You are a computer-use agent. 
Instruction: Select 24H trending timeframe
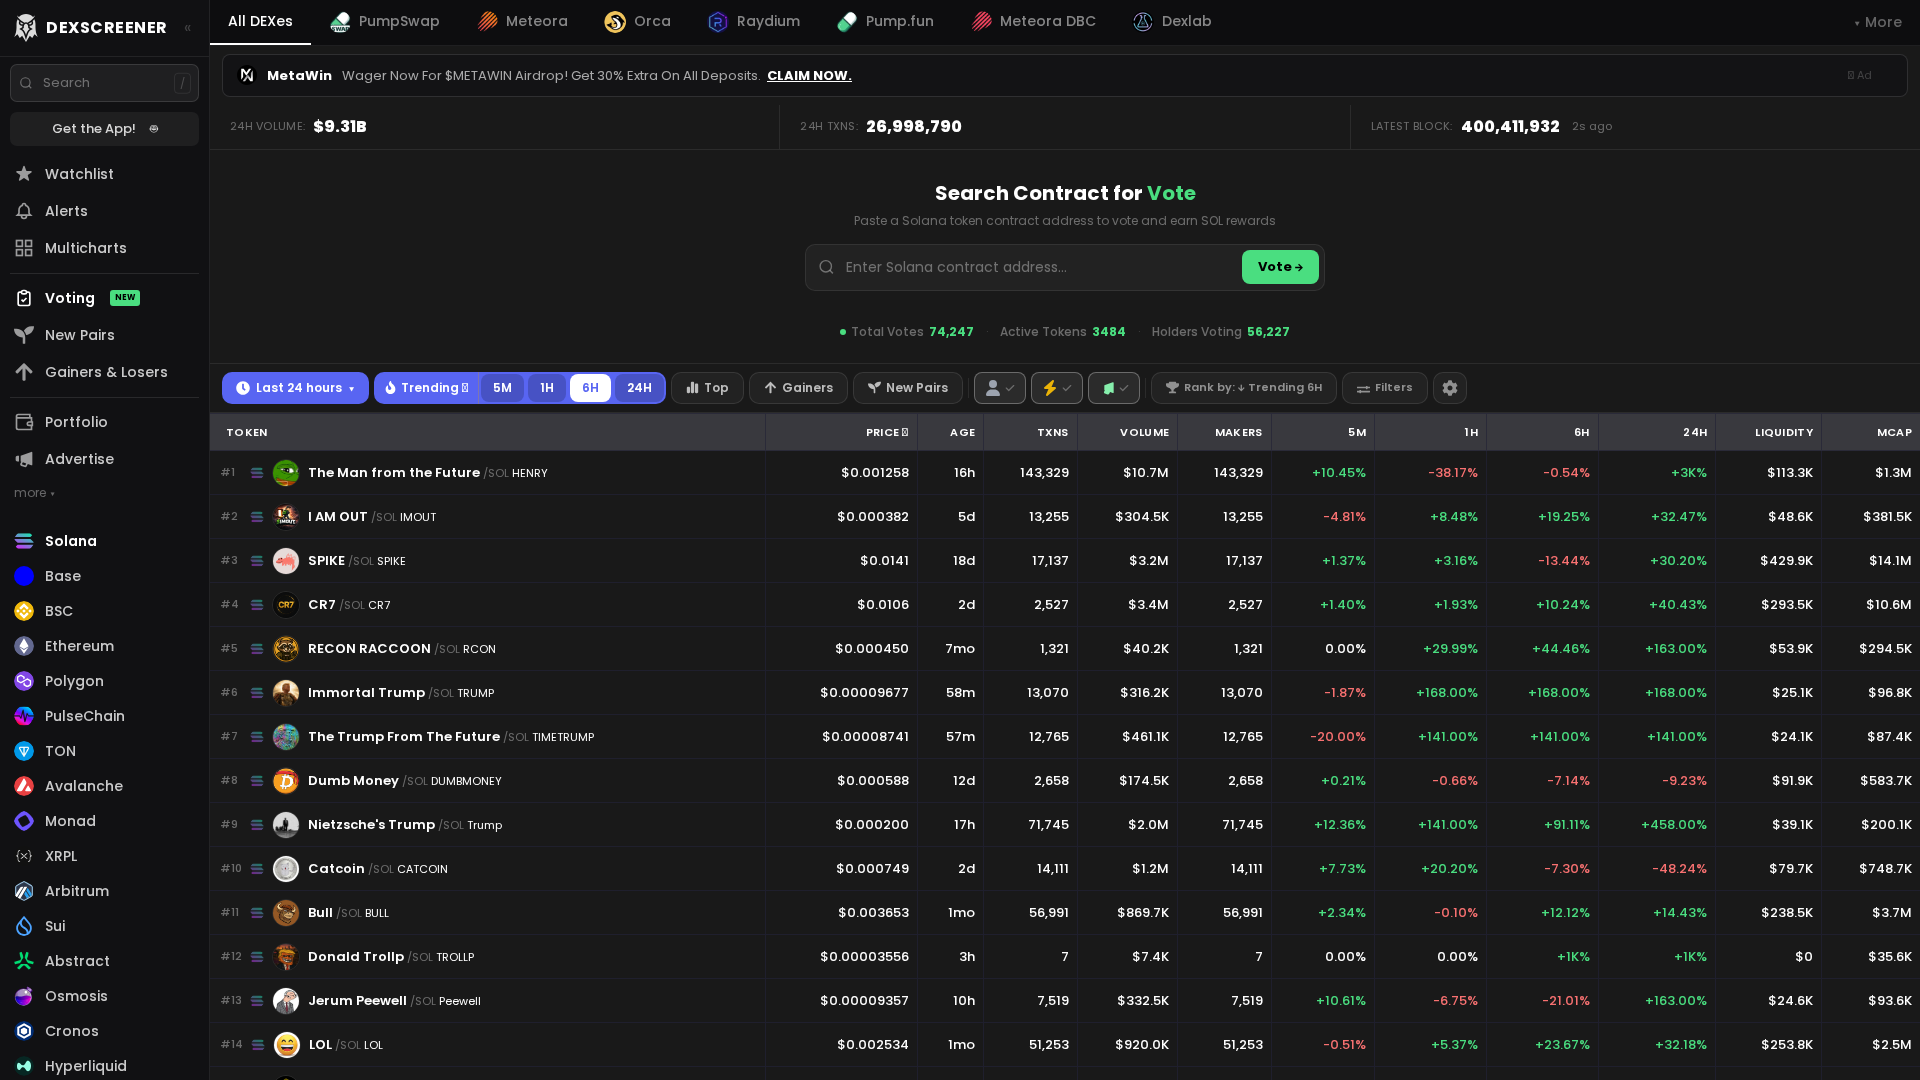click(639, 388)
